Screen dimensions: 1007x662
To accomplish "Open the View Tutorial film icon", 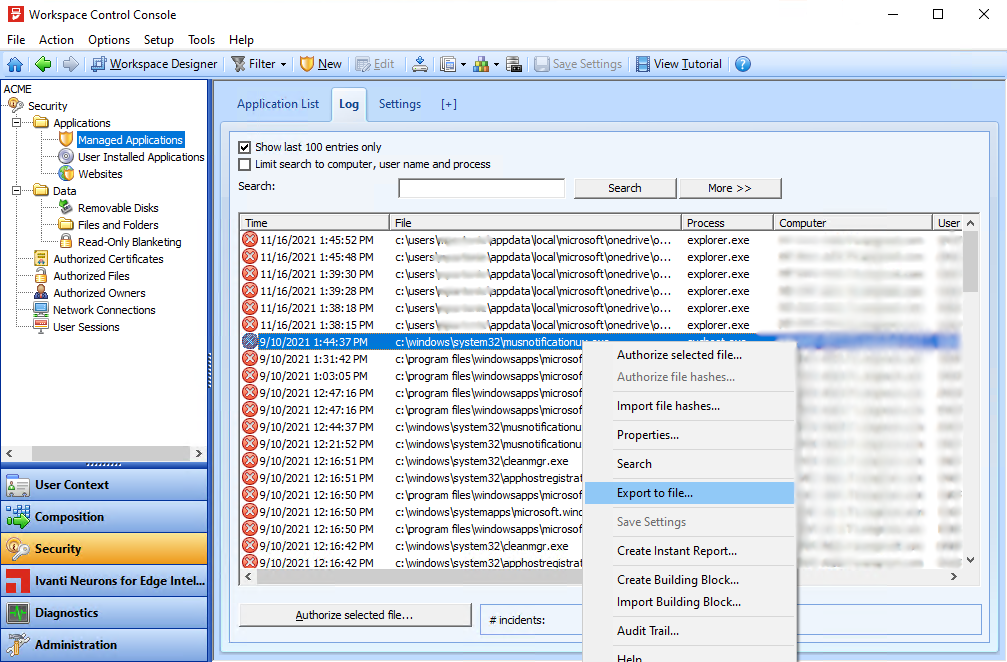I will coord(640,64).
